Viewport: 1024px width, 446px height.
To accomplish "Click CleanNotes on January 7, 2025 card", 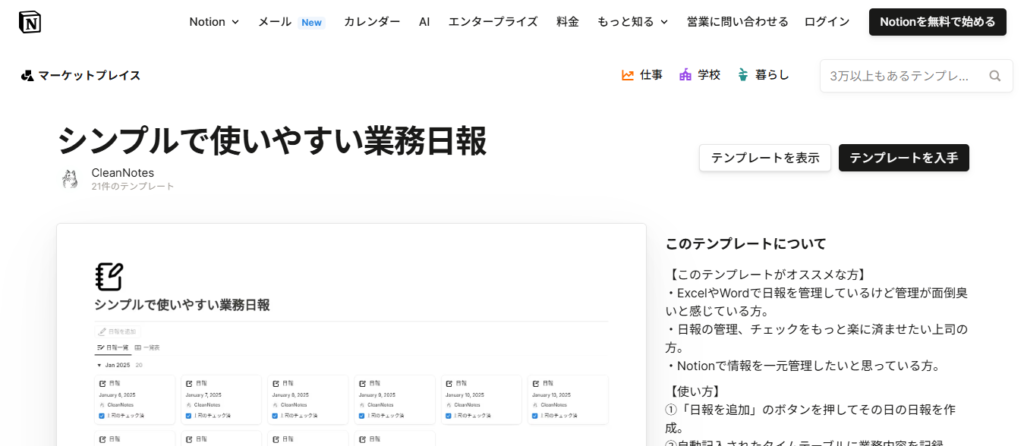I will click(207, 405).
